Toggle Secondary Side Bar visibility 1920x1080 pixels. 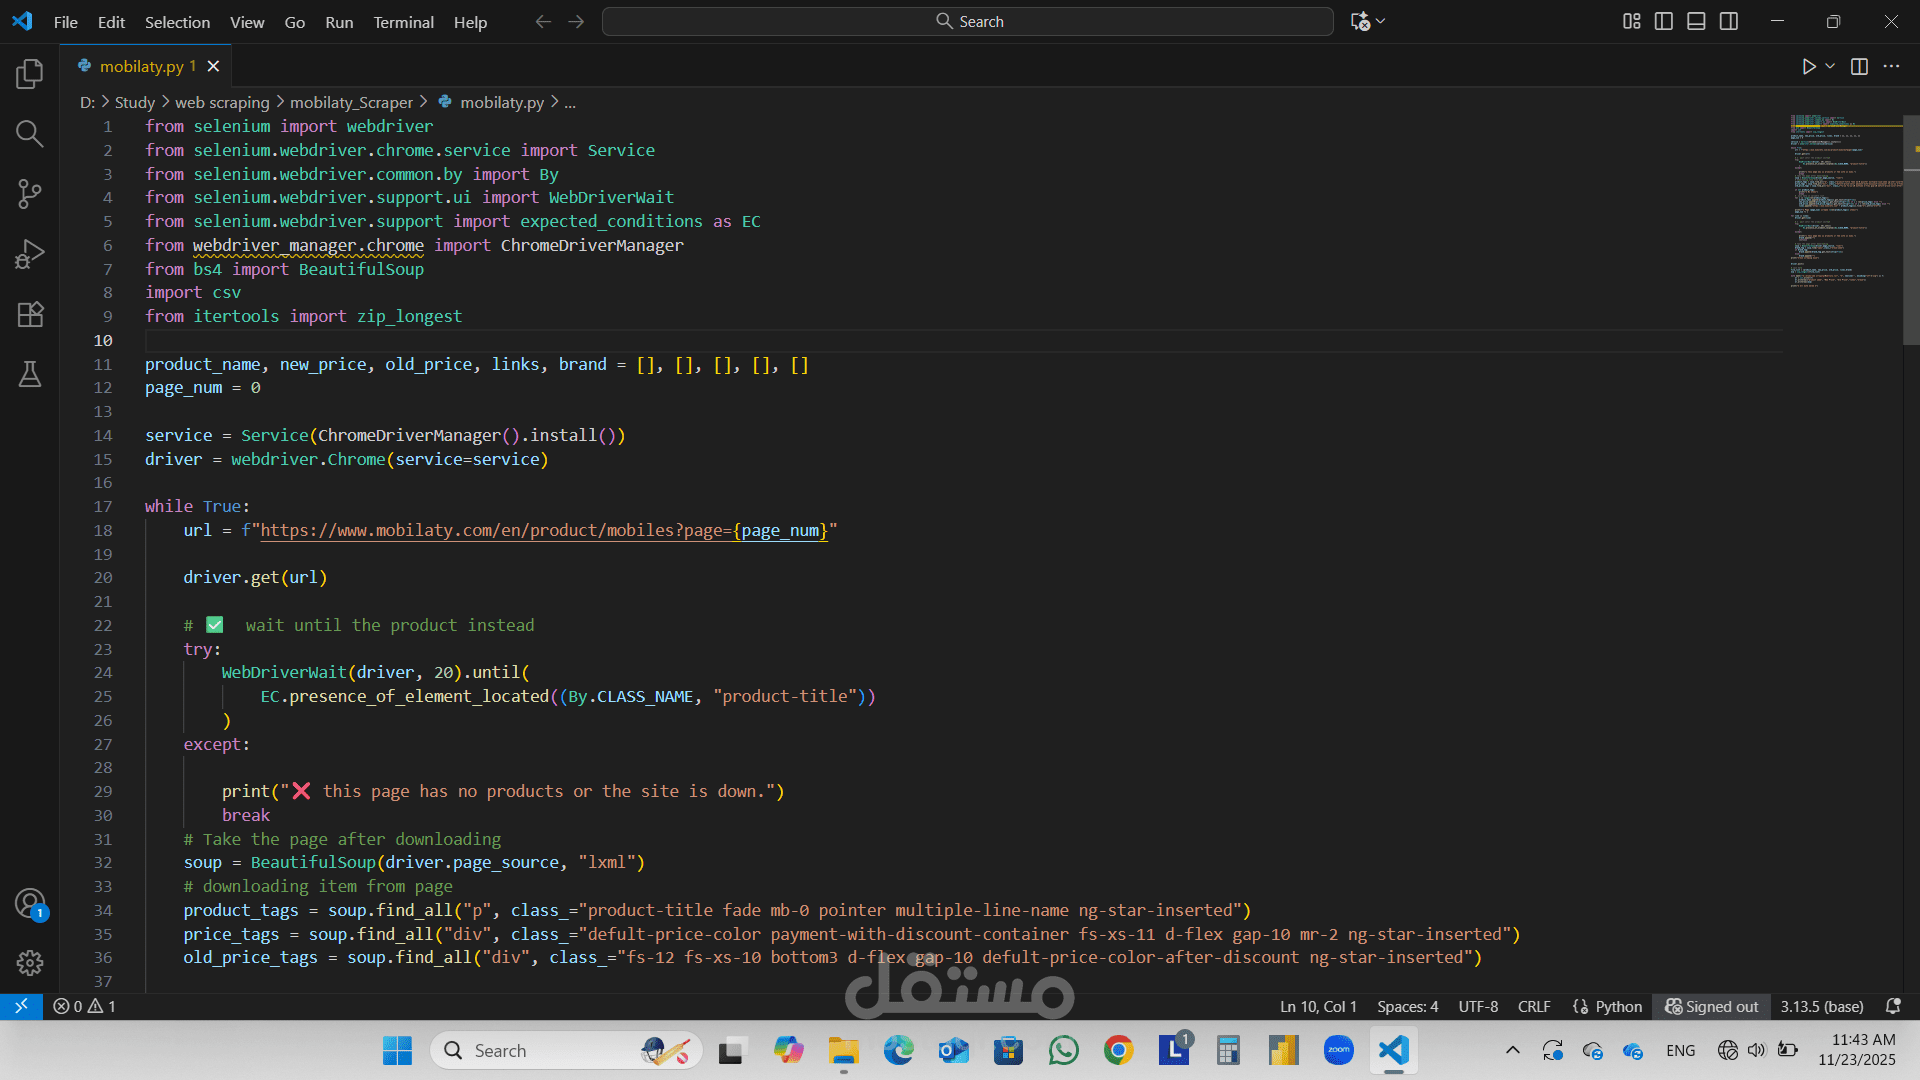tap(1729, 21)
